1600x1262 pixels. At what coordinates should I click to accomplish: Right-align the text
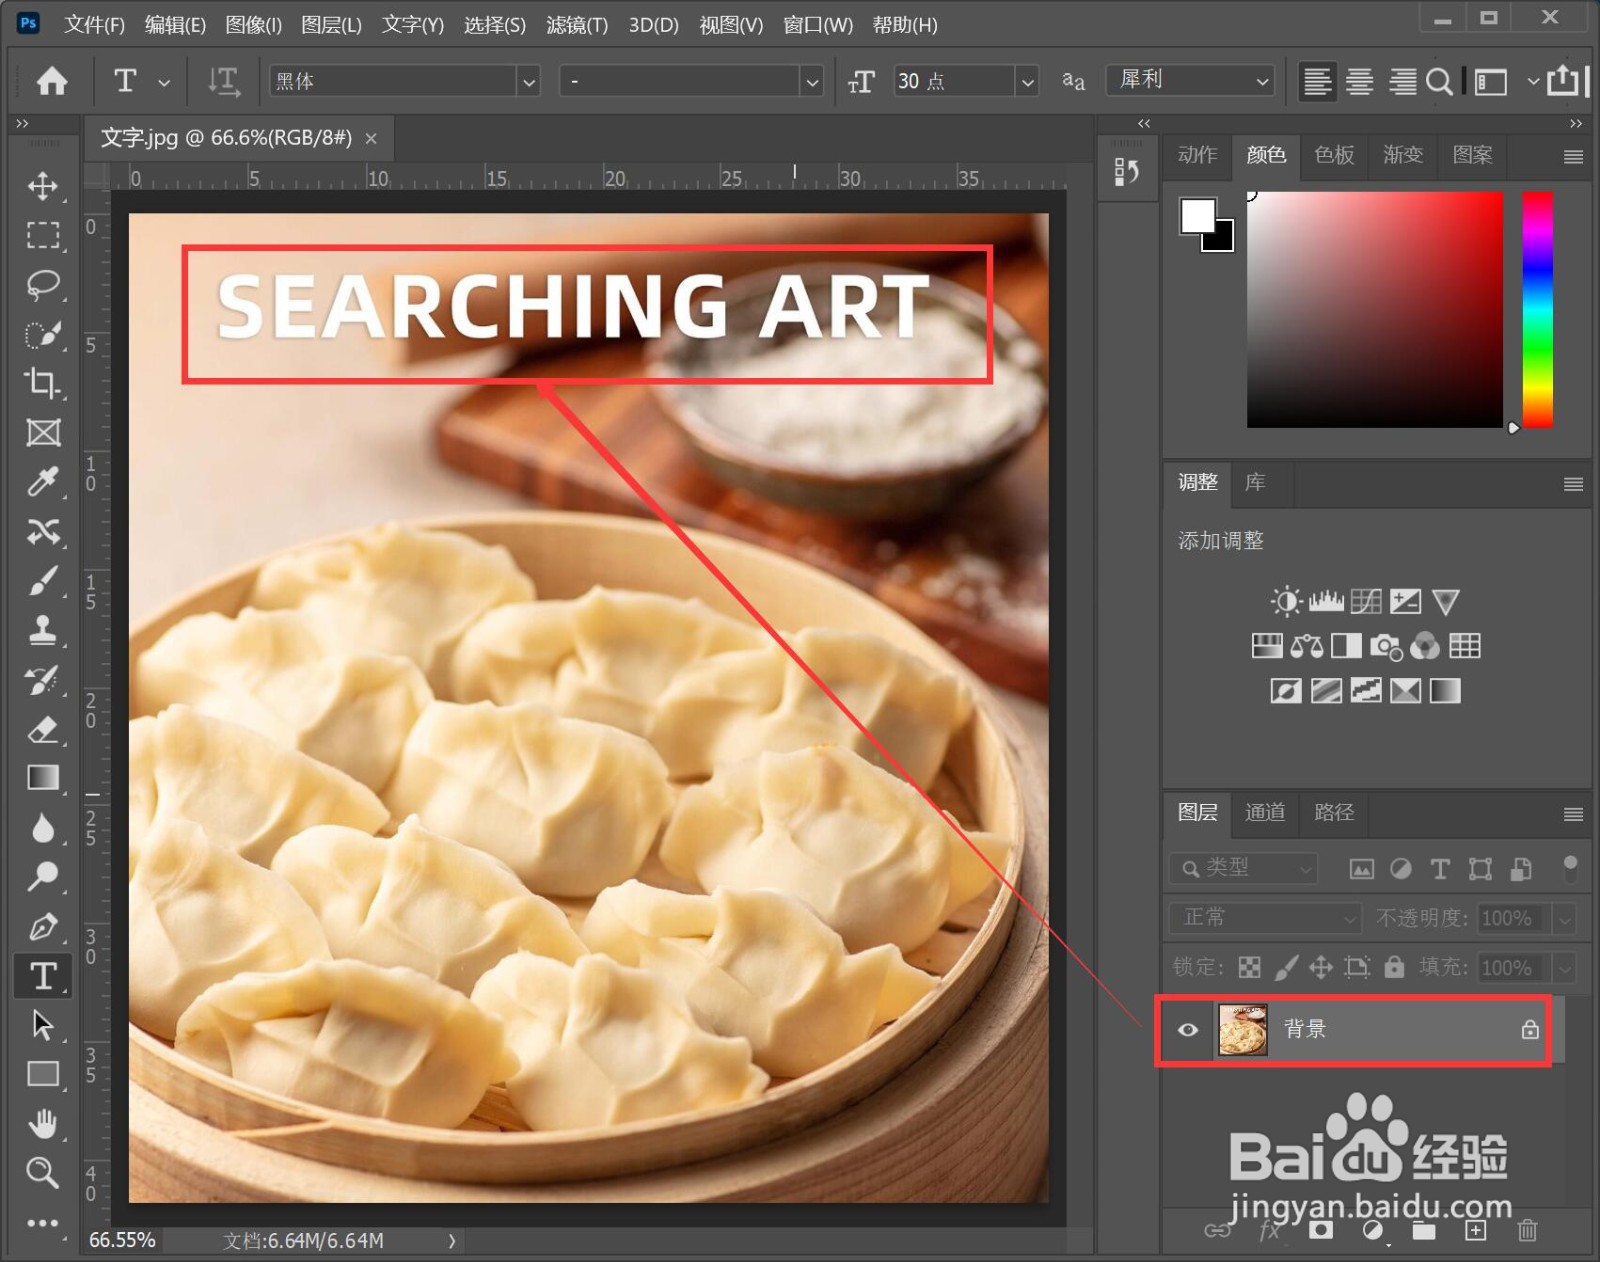(1402, 81)
